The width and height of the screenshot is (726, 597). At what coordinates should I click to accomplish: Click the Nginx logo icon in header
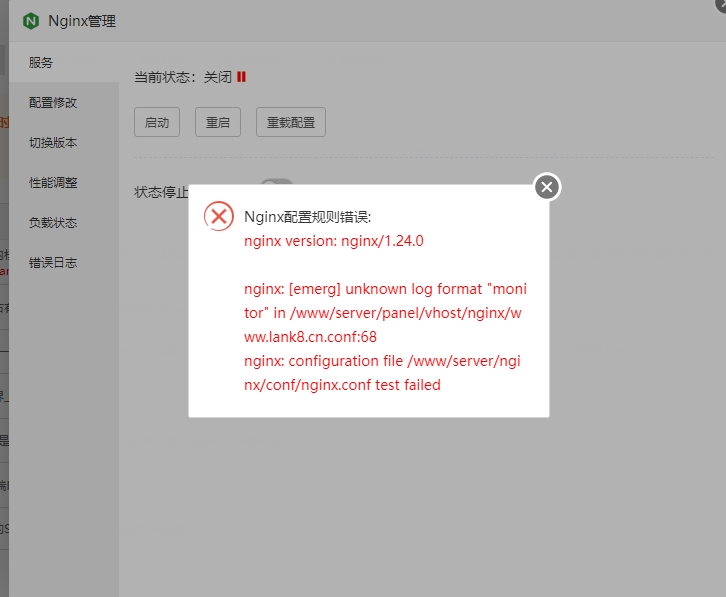coord(31,21)
